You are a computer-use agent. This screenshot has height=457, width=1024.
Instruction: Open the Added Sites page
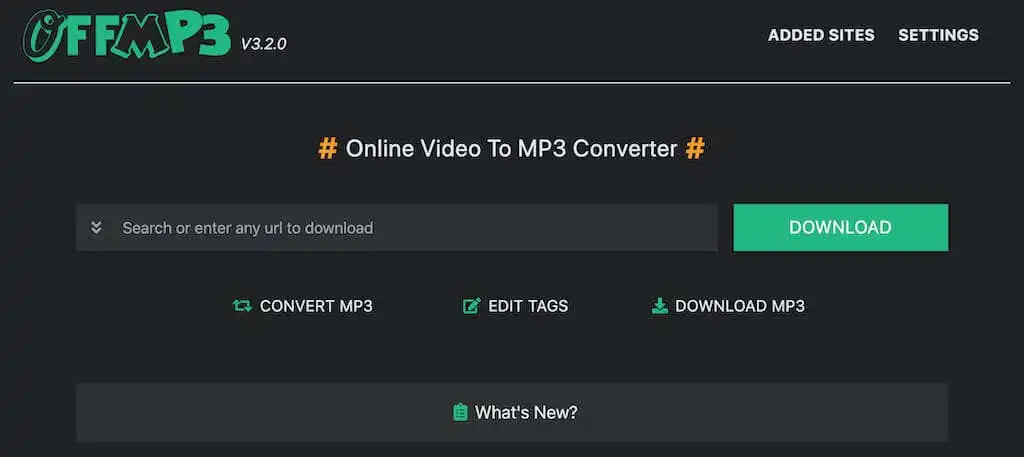pyautogui.click(x=821, y=35)
